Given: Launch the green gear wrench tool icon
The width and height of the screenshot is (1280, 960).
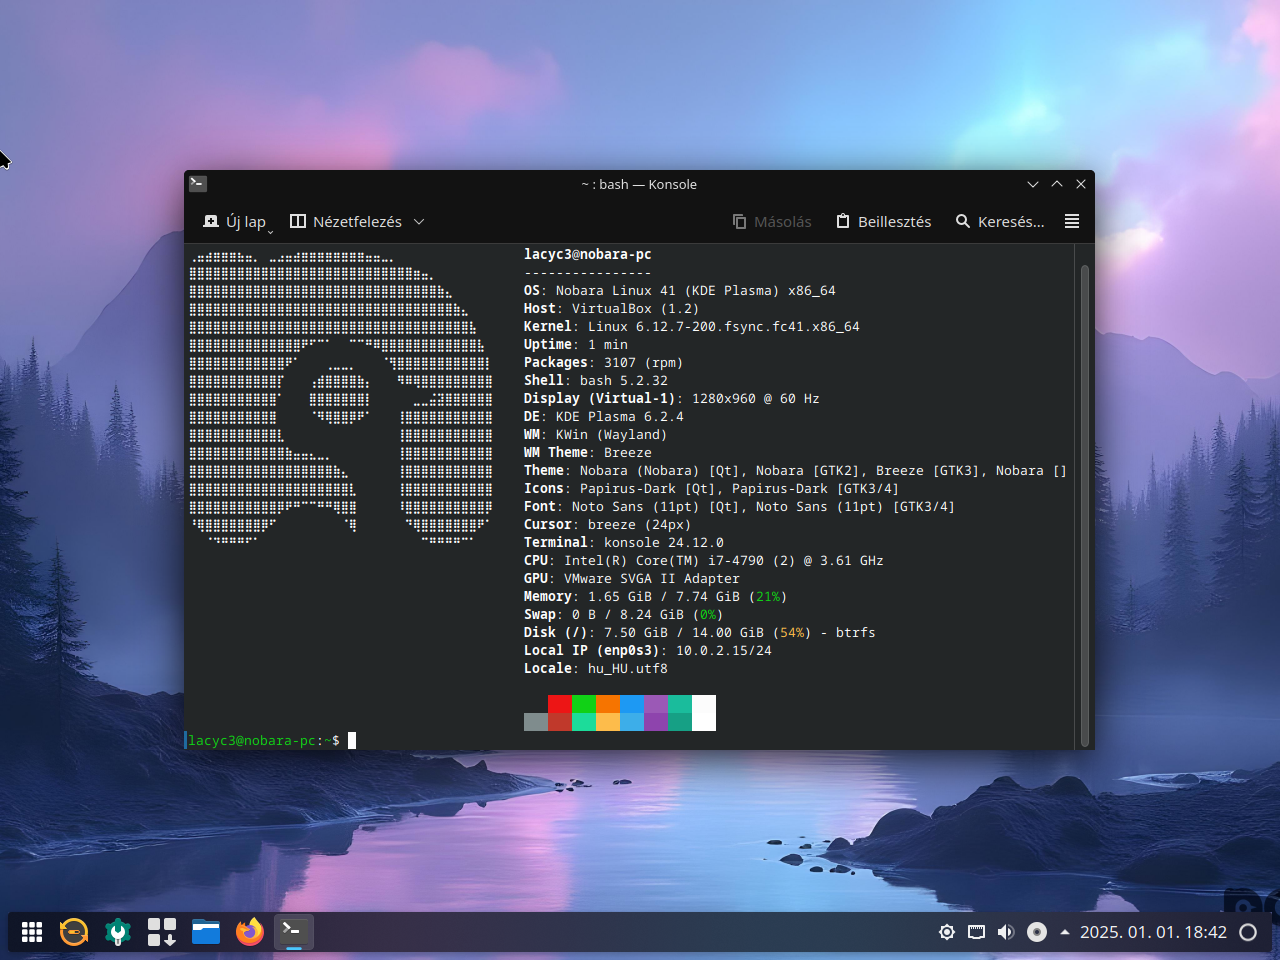Looking at the screenshot, I should [x=118, y=932].
